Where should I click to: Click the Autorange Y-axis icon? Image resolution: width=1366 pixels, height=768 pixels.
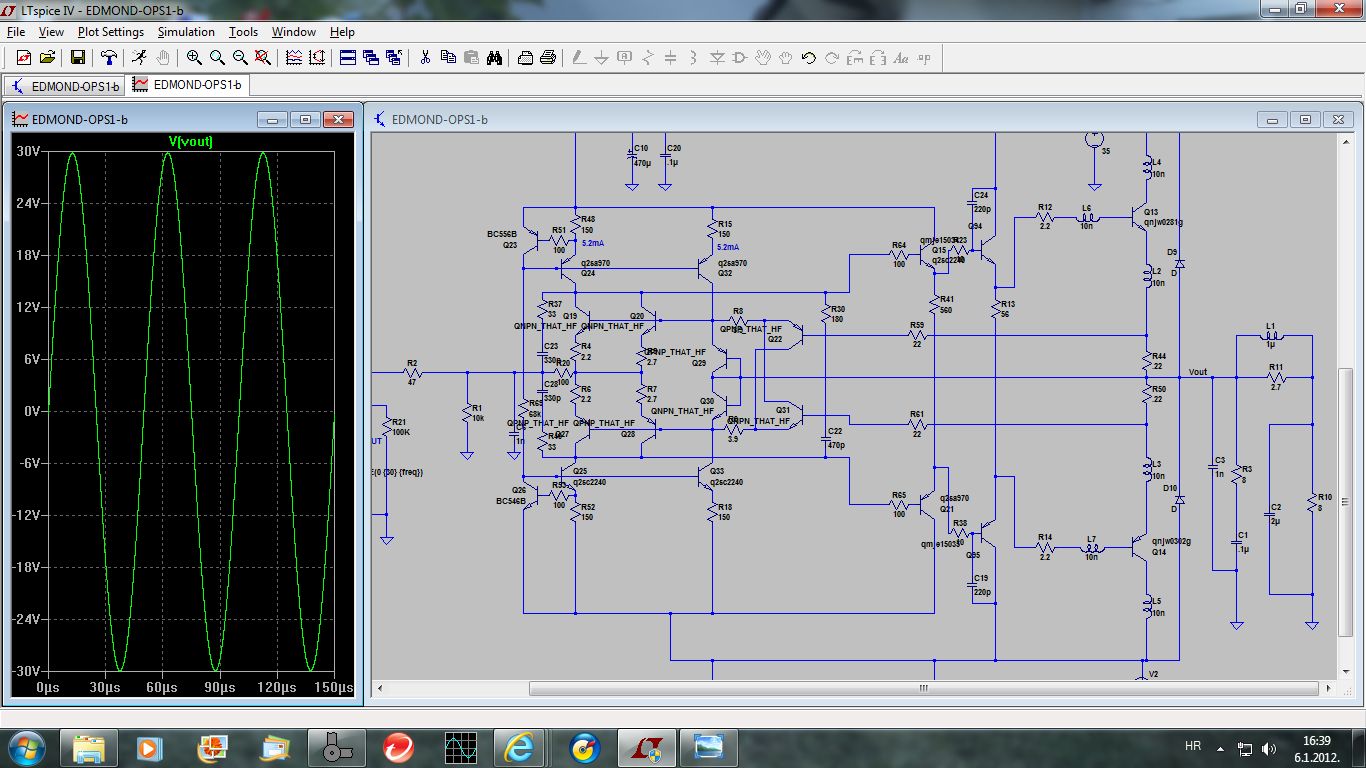[317, 58]
